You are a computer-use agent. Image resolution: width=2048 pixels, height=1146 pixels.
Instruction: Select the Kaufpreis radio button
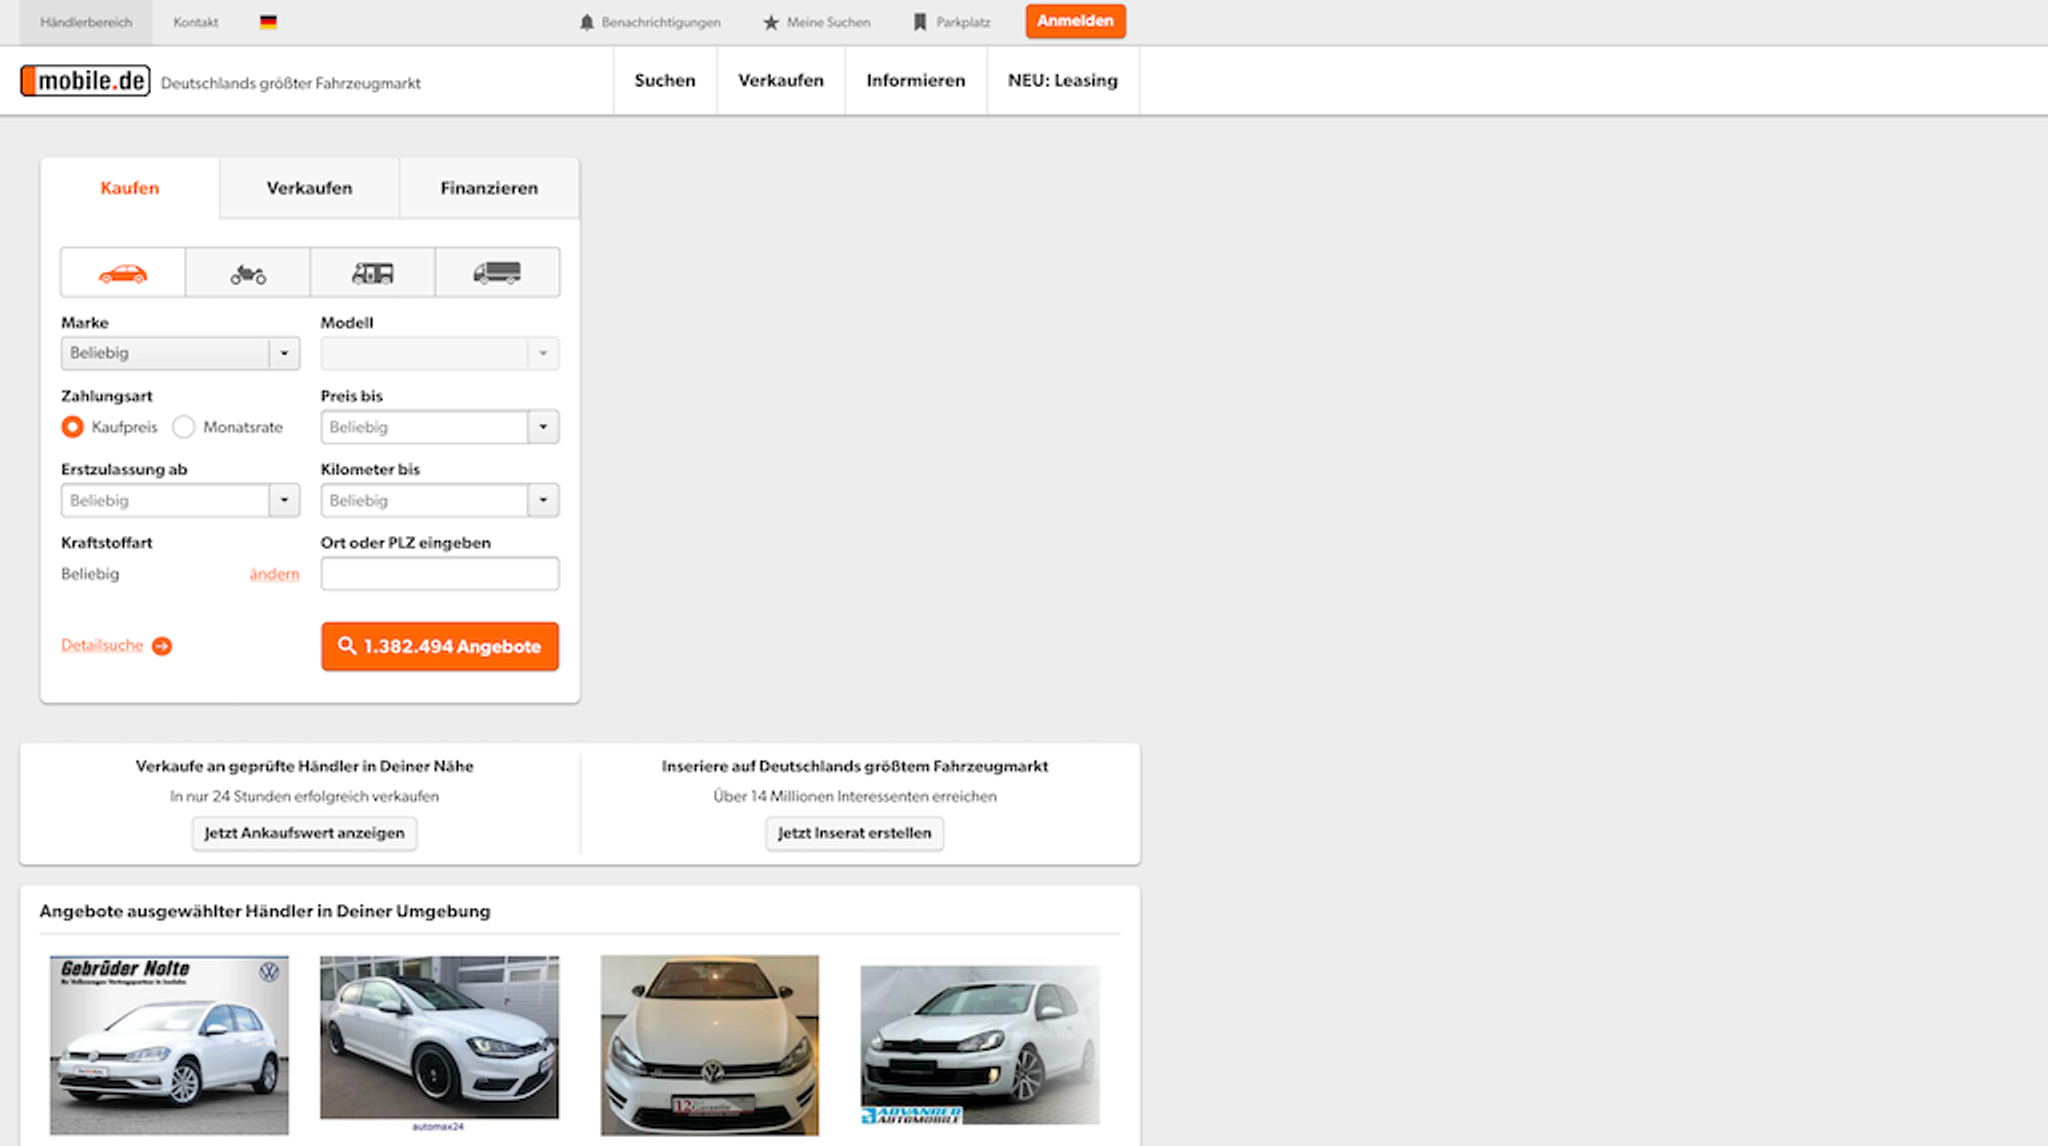[72, 427]
